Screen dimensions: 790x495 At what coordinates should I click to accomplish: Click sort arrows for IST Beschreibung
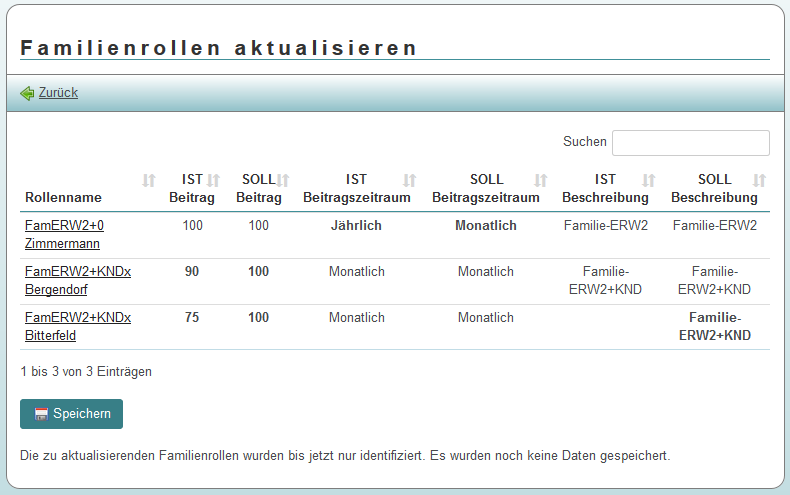tap(649, 180)
